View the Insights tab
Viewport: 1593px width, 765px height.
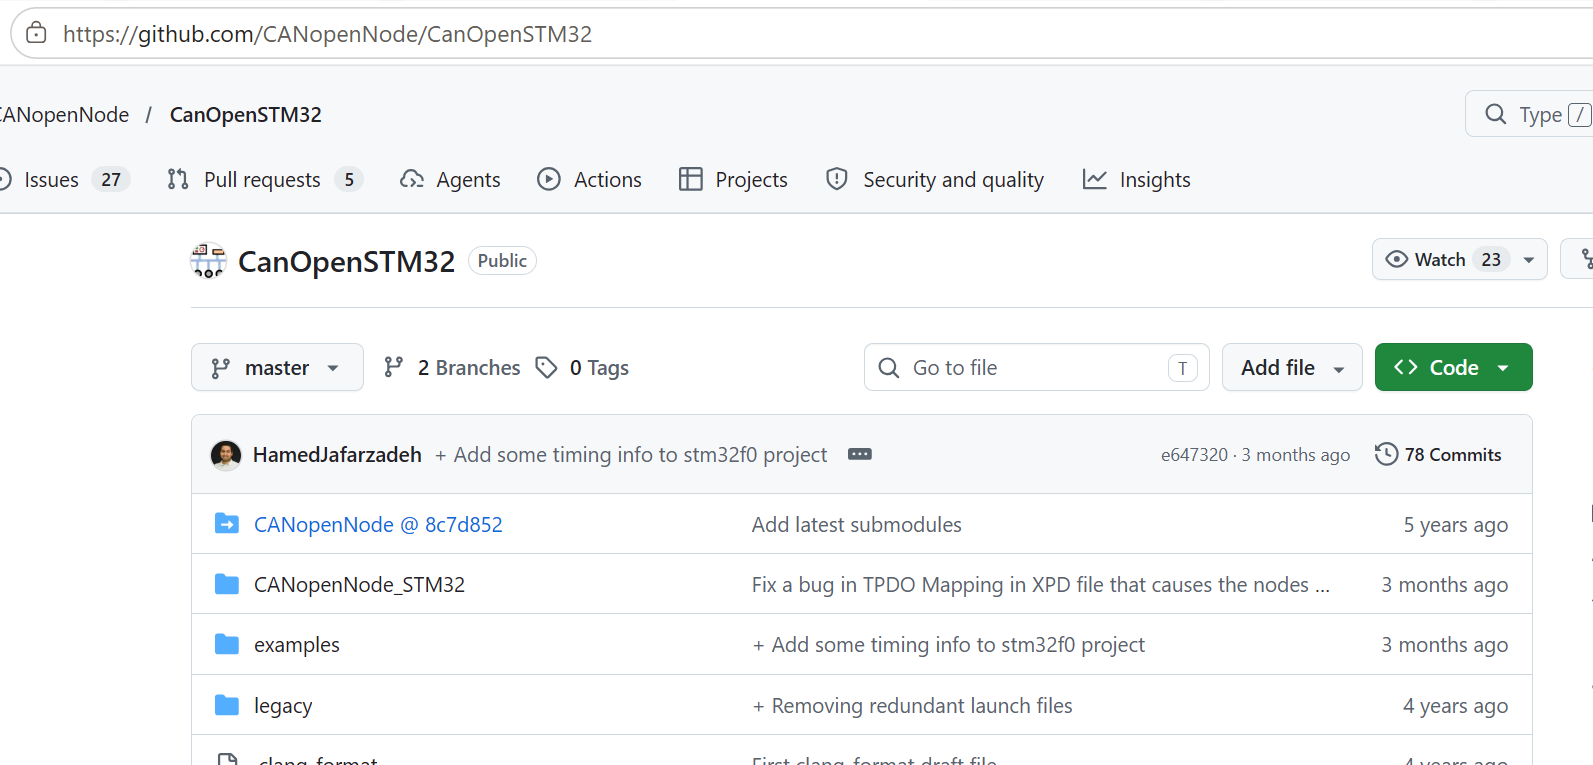click(x=1136, y=180)
